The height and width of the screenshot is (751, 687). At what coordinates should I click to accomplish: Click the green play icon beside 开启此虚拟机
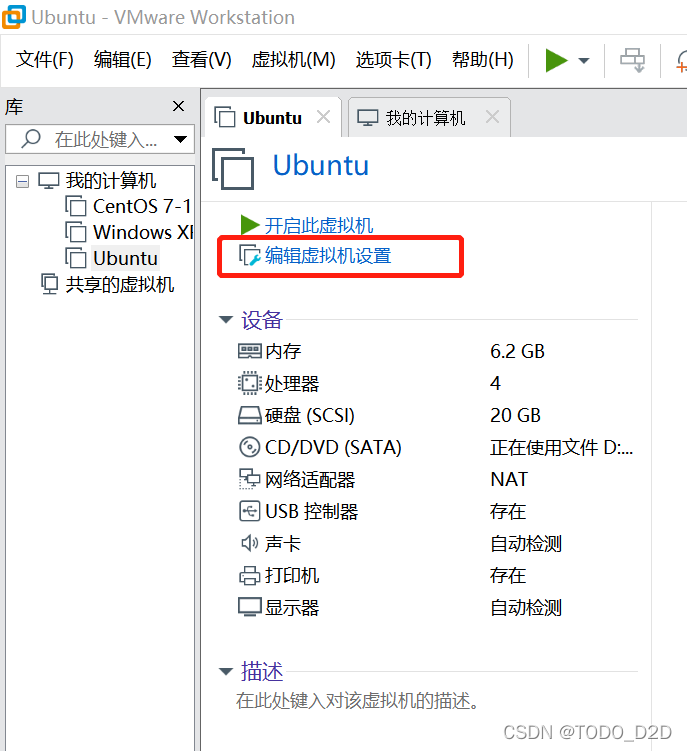pyautogui.click(x=250, y=225)
